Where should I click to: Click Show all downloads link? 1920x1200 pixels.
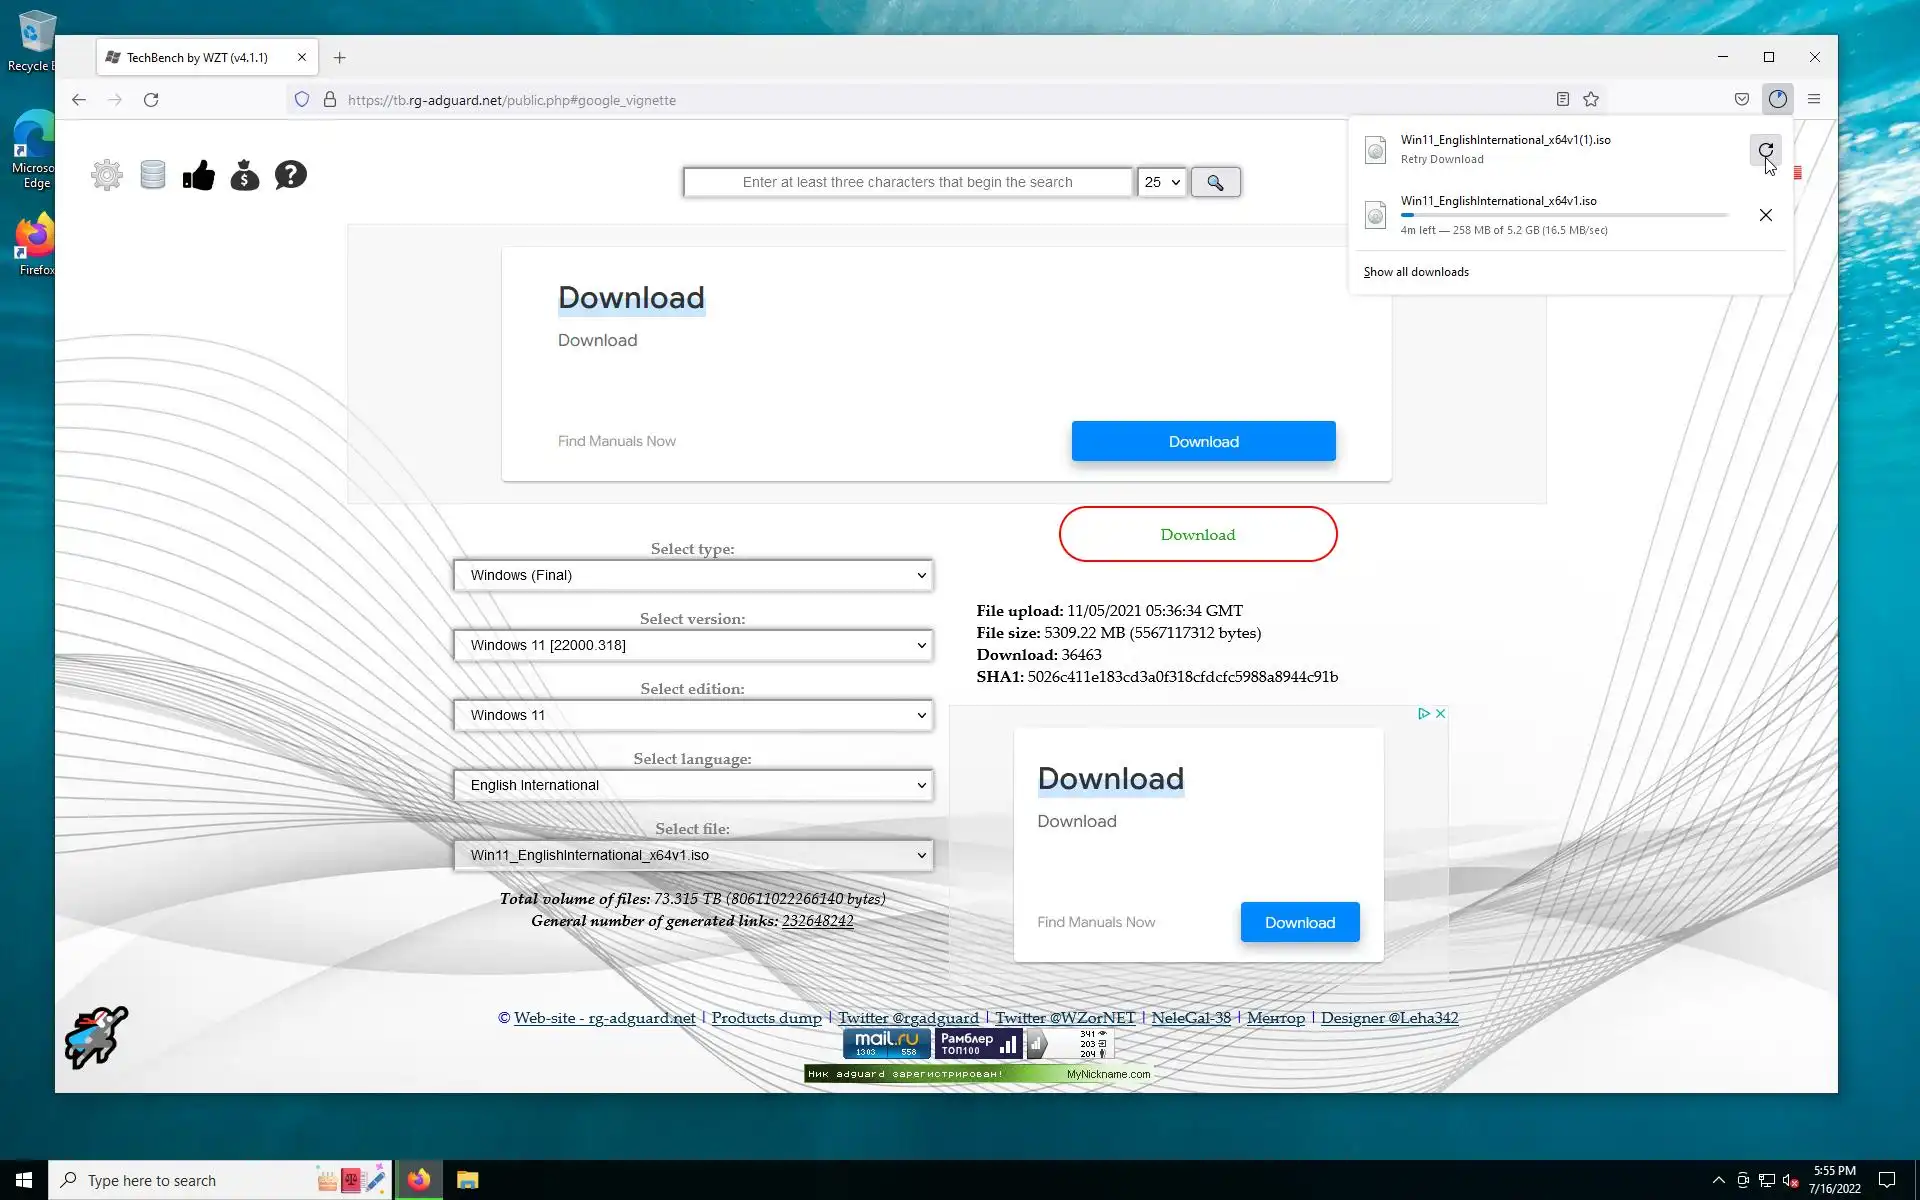(x=1416, y=272)
